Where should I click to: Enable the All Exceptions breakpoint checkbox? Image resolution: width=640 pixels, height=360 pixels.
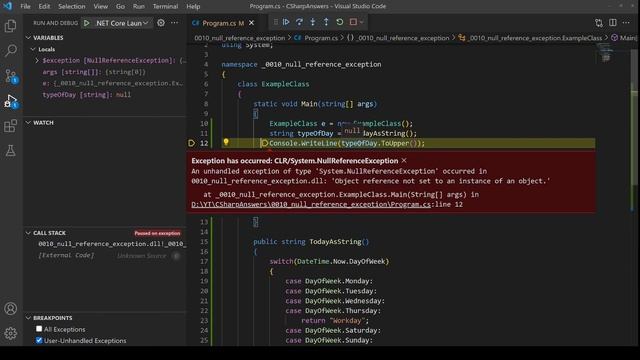pos(39,329)
